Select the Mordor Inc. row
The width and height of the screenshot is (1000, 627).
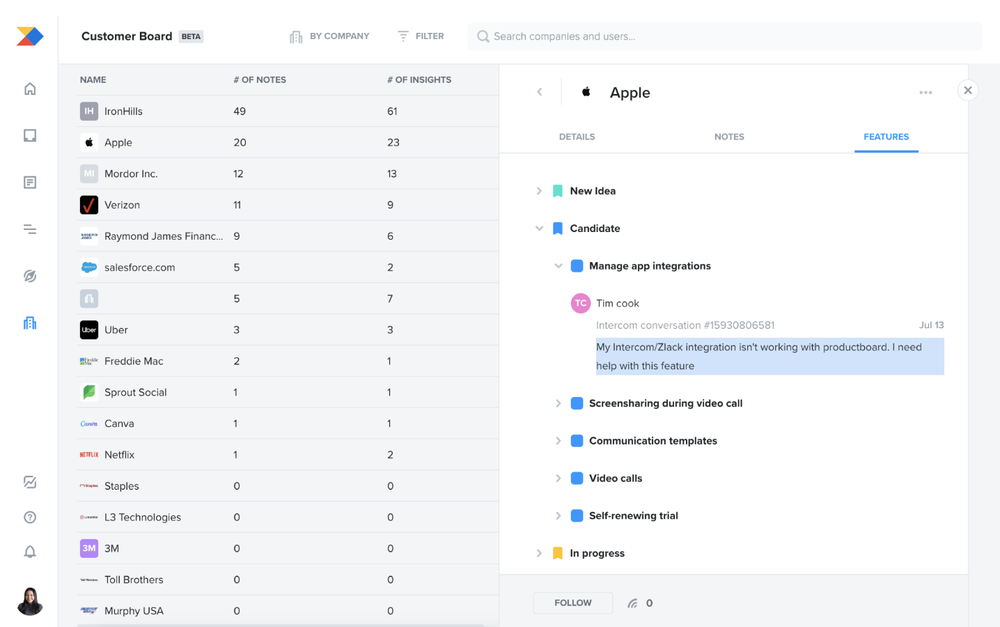(288, 173)
